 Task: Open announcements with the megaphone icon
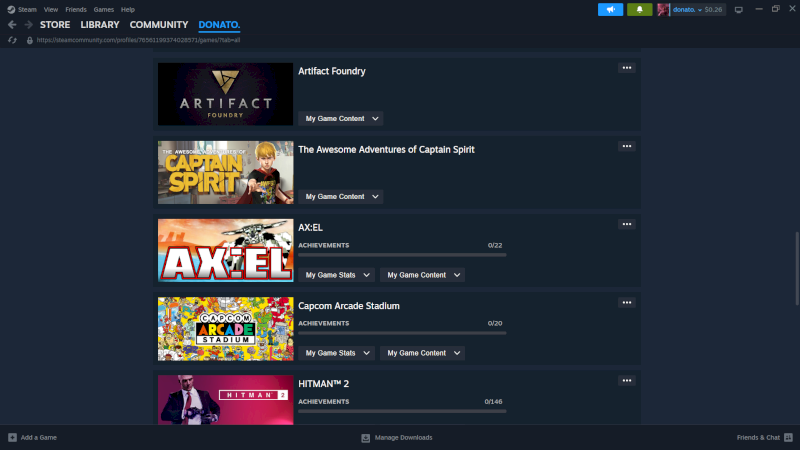pyautogui.click(x=610, y=9)
